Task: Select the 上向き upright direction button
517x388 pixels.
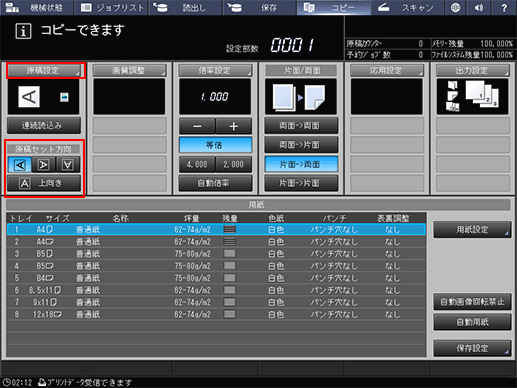Action: 44,183
